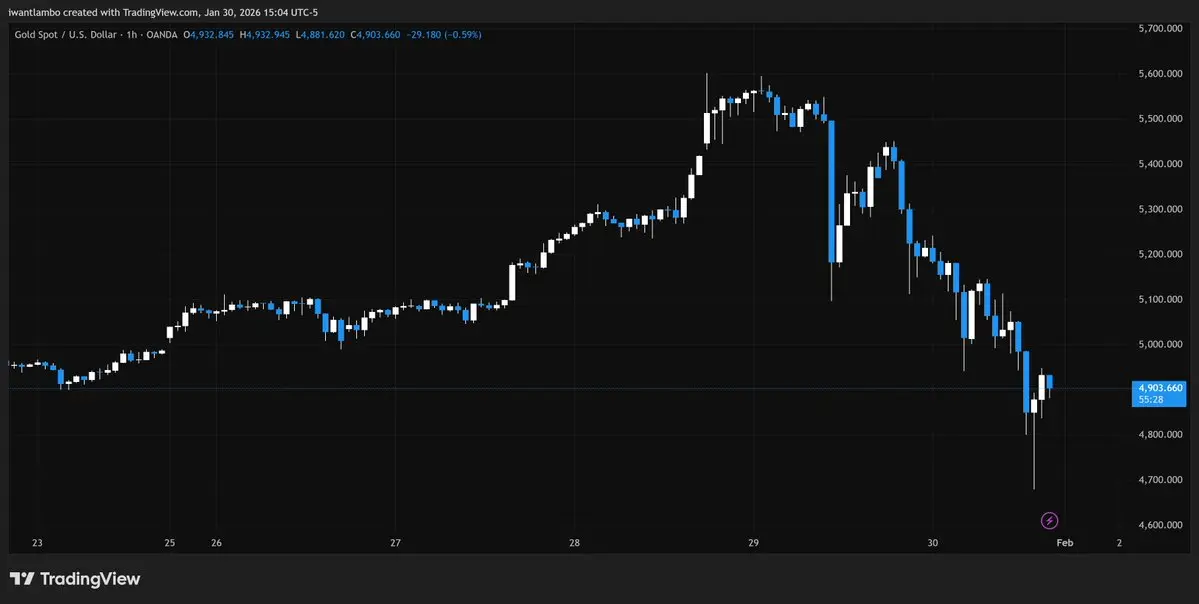
Task: Click the Feb label on time axis
Action: coord(1064,543)
